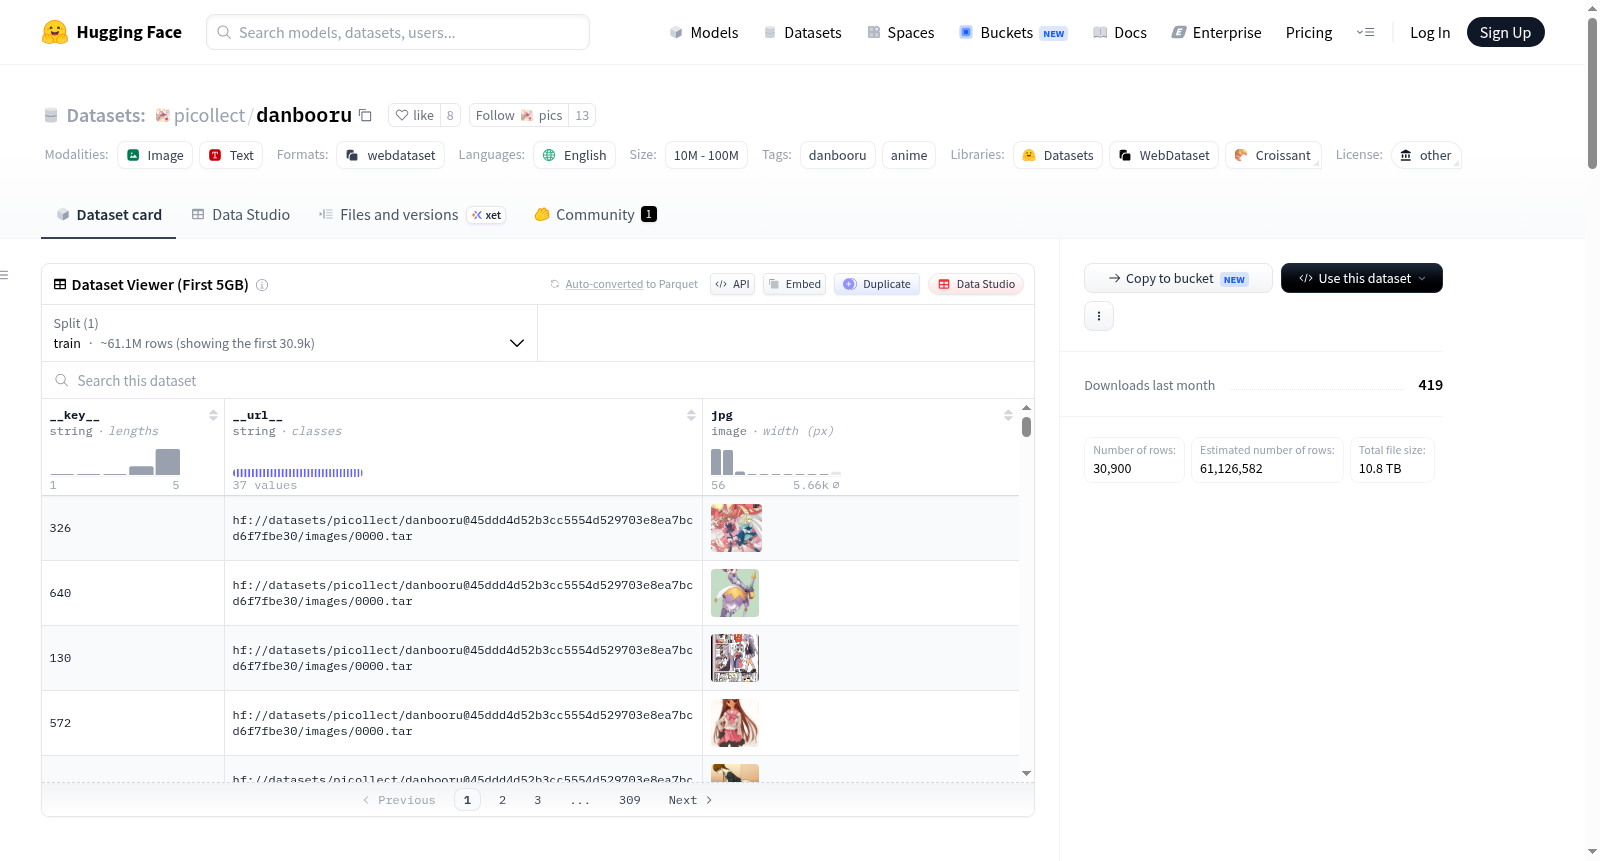Select the Image modality tag
Image resolution: width=1600 pixels, height=861 pixels.
pos(155,155)
